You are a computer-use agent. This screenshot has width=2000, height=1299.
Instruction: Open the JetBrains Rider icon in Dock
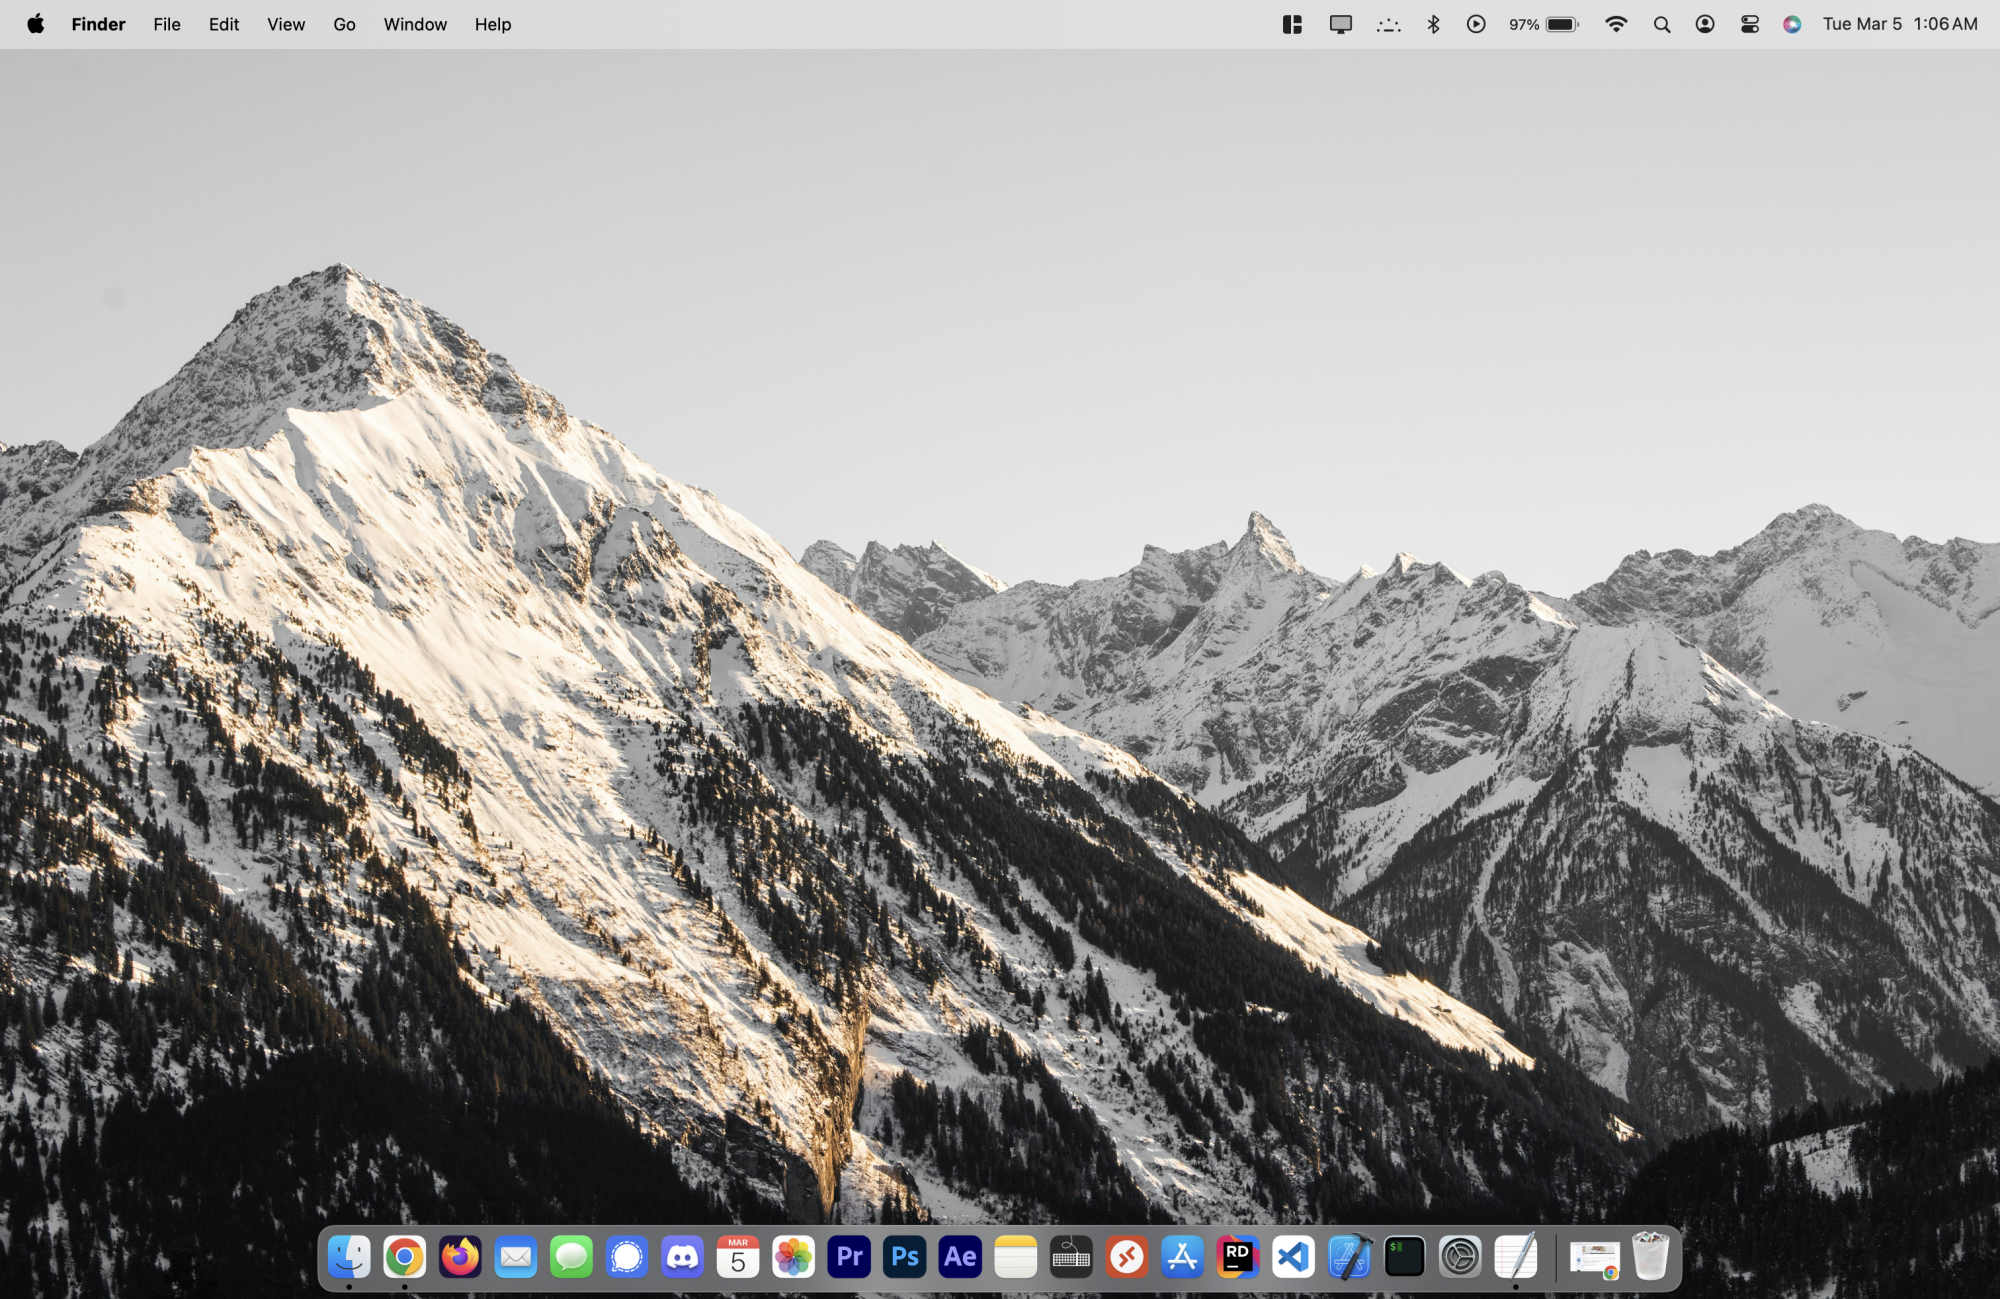point(1238,1257)
